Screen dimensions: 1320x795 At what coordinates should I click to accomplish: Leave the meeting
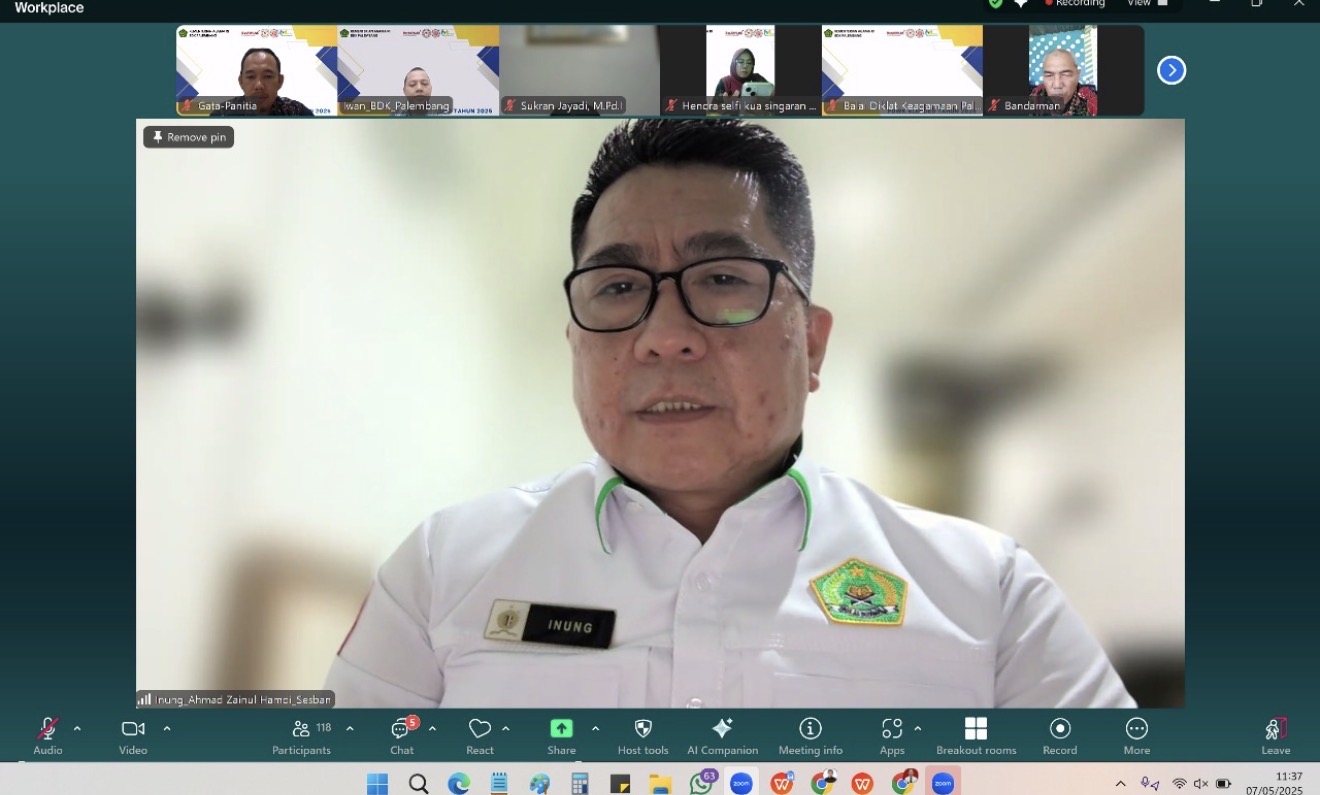tap(1275, 735)
